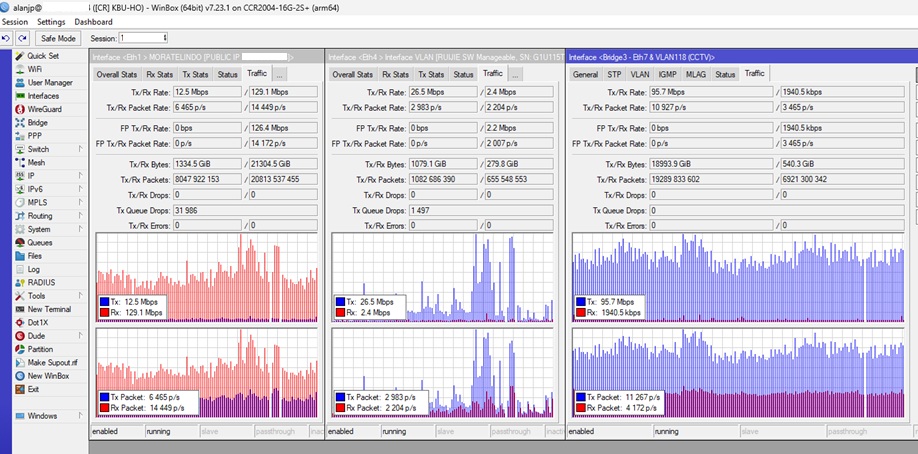
Task: Open WireGuard from sidebar
Action: (38, 110)
